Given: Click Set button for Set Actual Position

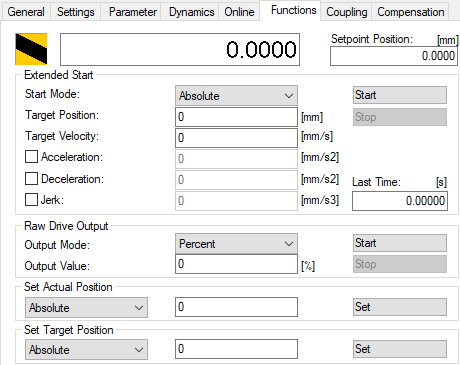Looking at the screenshot, I should point(400,307).
